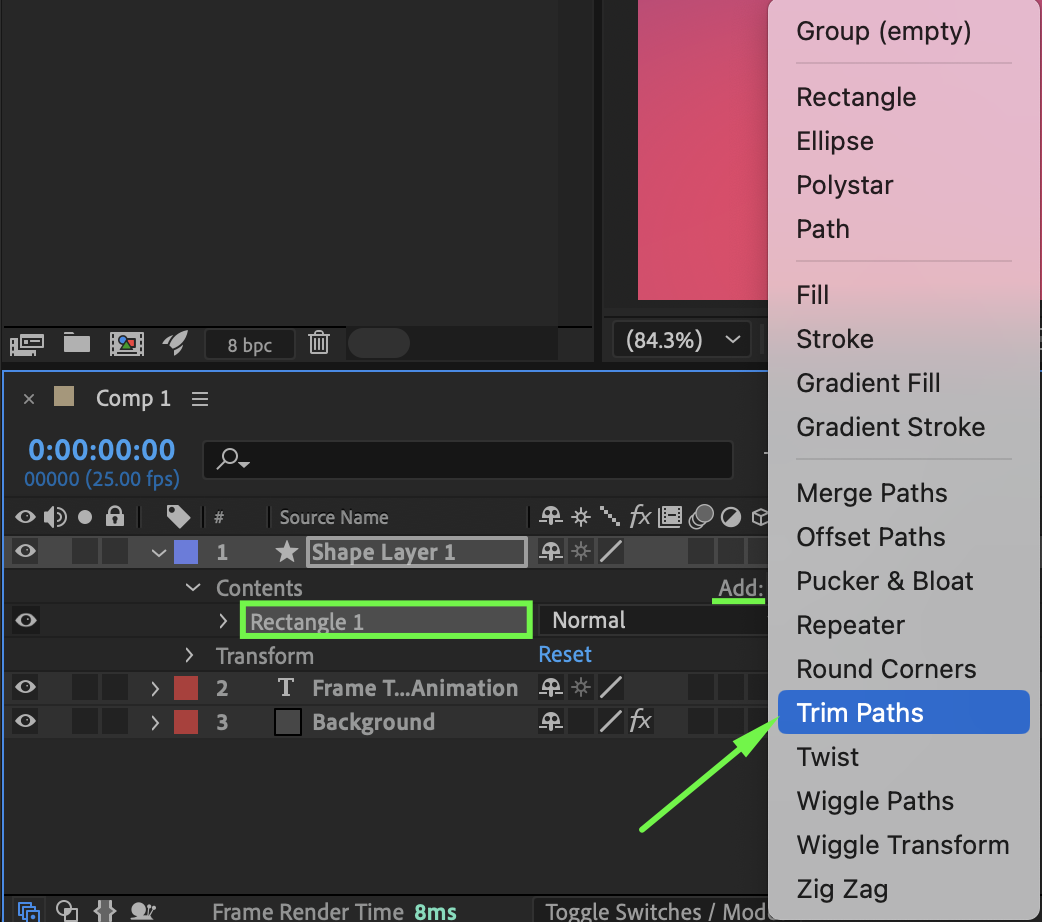This screenshot has height=922, width=1042.
Task: Click the red label color of Background layer
Action: coord(186,722)
